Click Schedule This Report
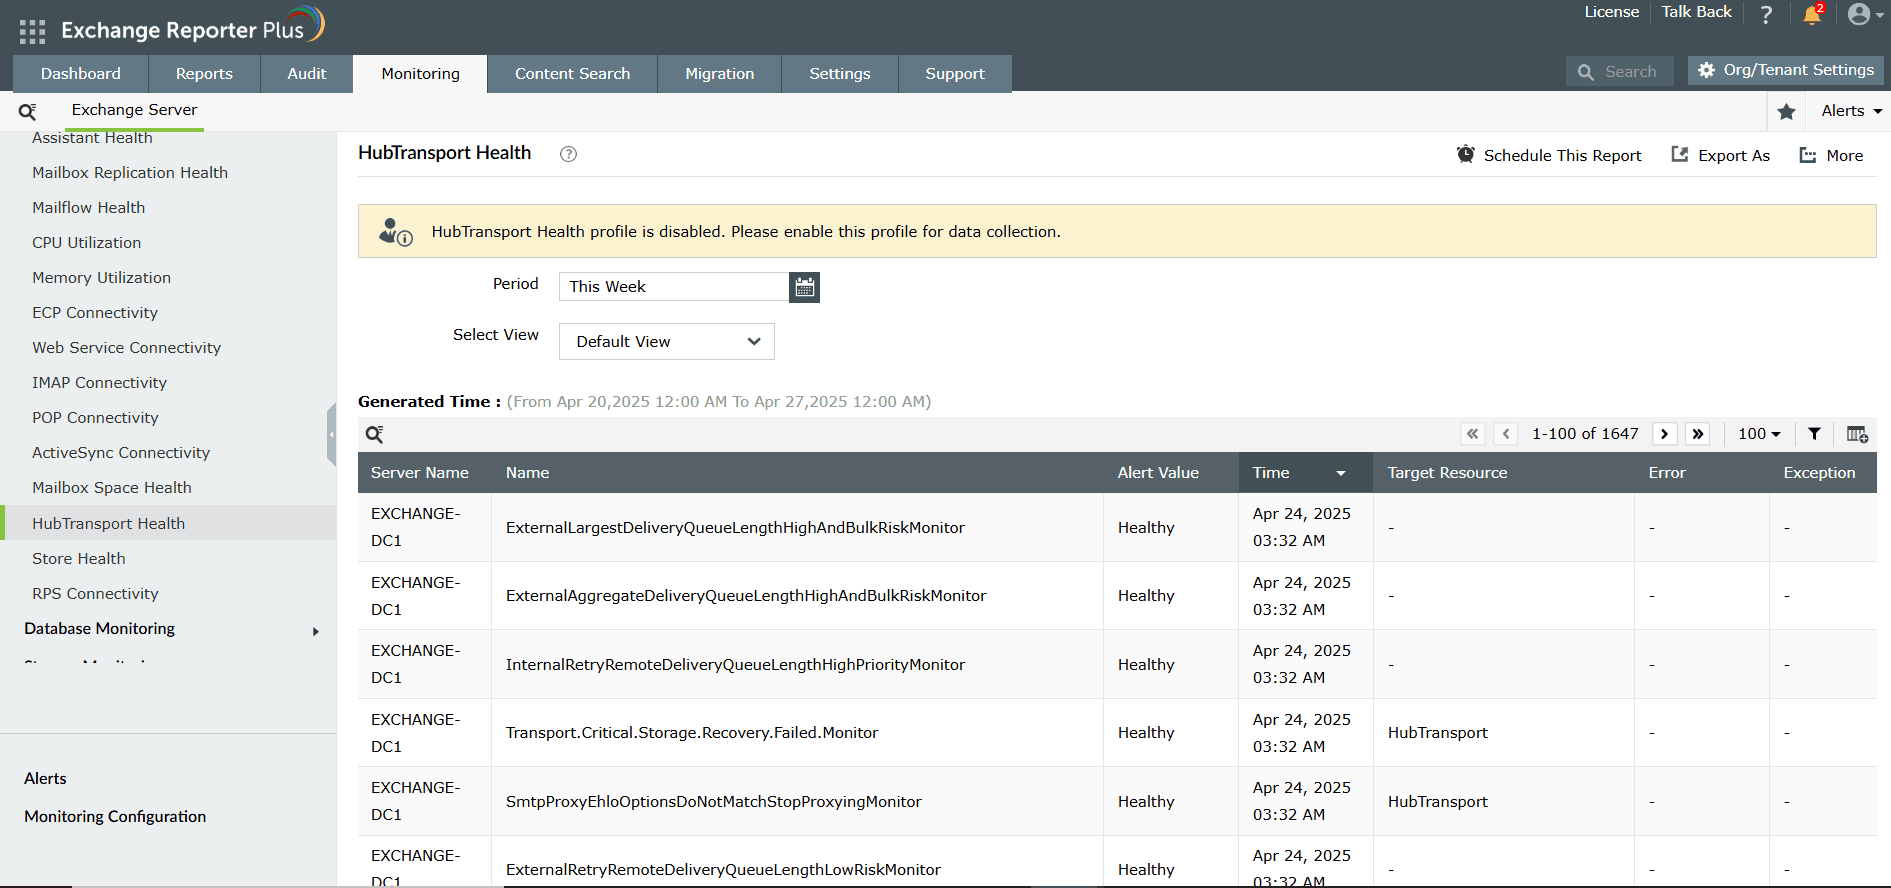 click(x=1549, y=155)
